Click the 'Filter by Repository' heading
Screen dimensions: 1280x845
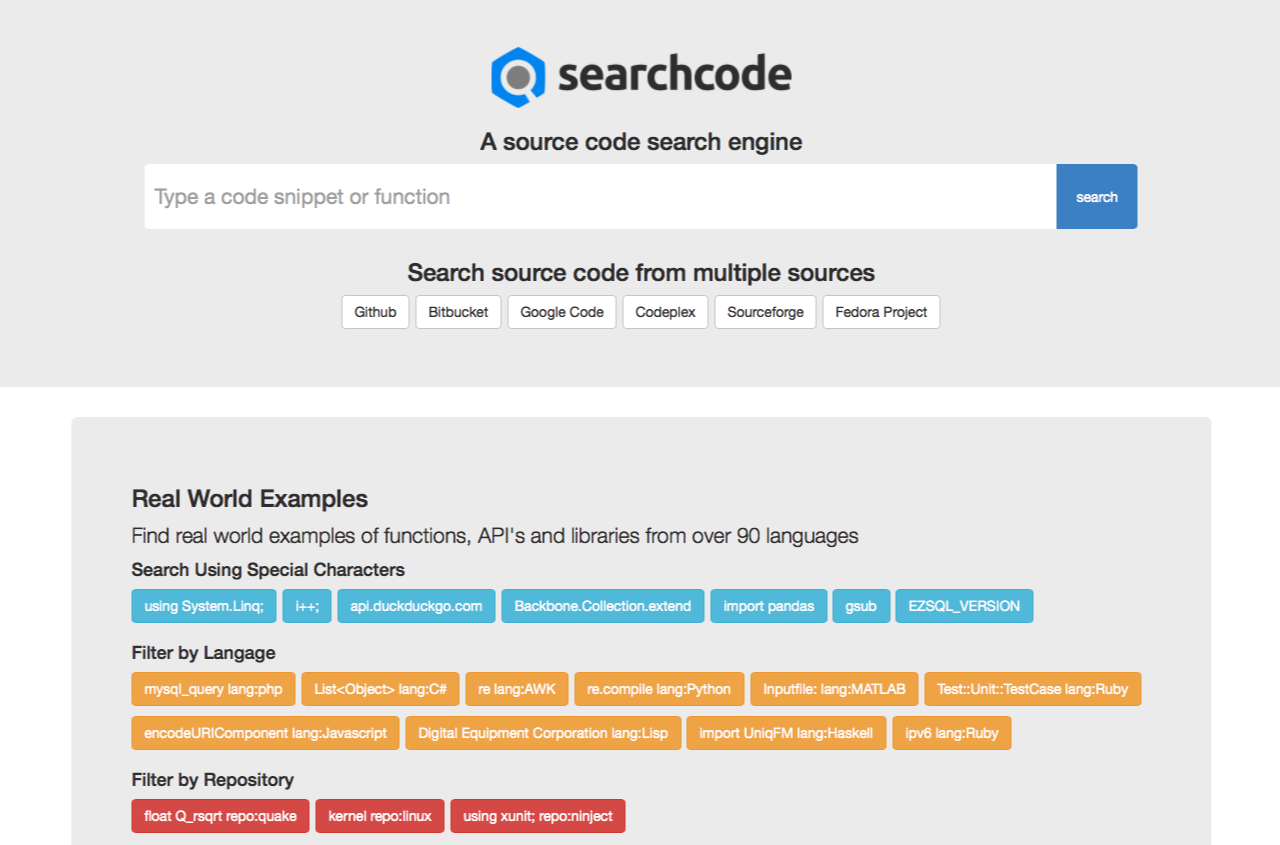point(213,780)
